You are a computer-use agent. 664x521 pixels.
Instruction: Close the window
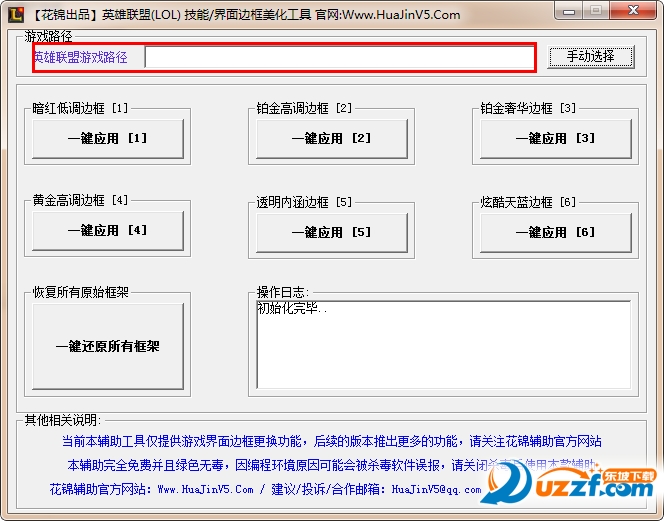click(634, 11)
